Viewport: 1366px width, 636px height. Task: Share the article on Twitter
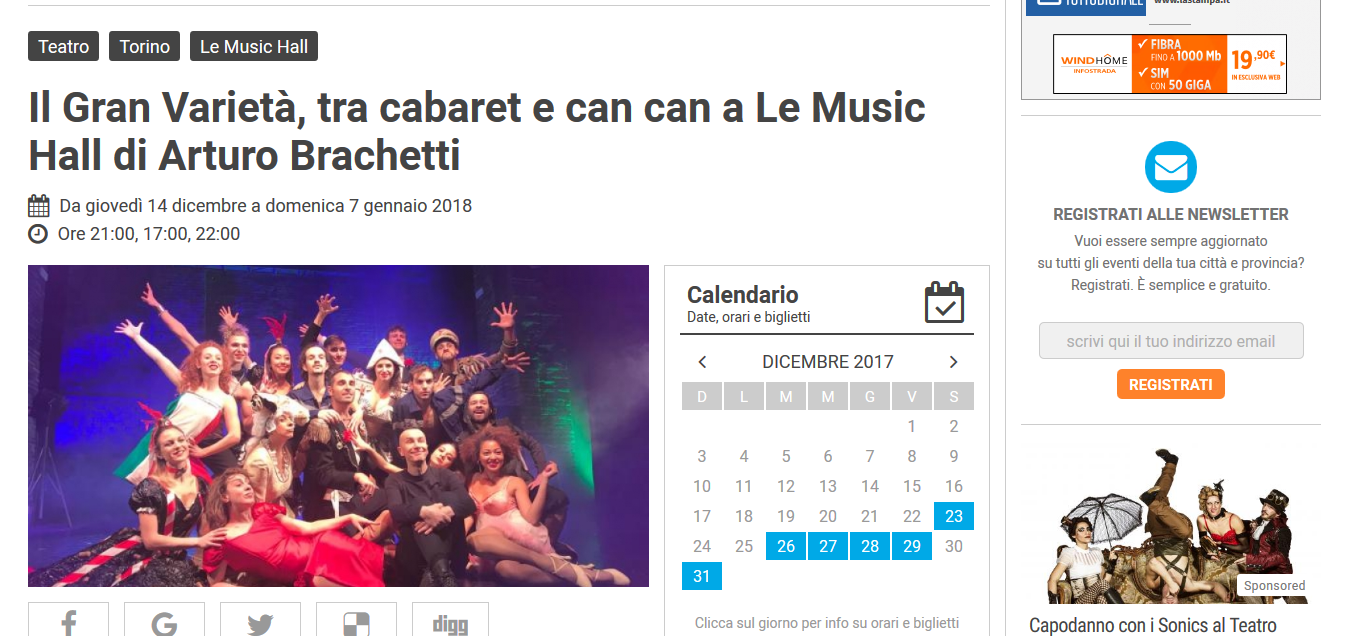click(x=260, y=620)
